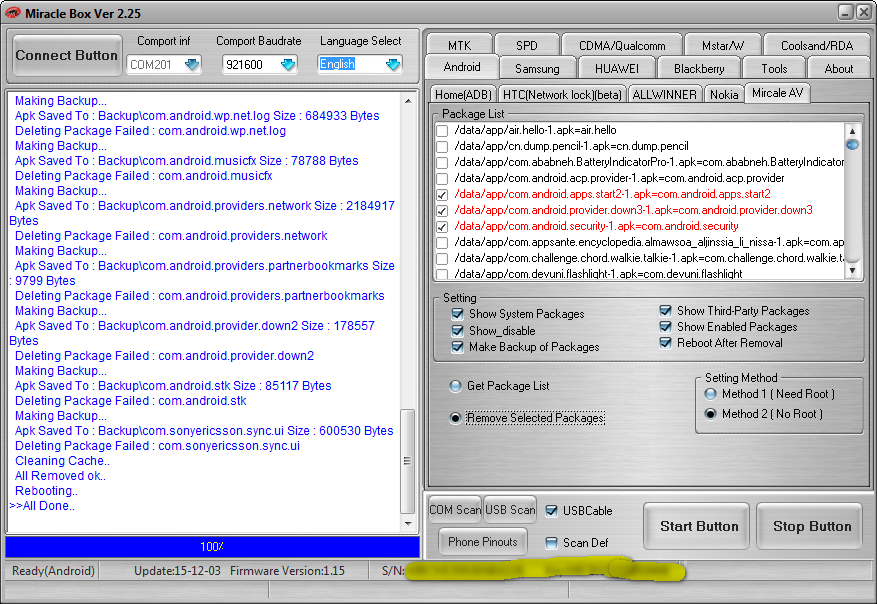Switch to the MTK tab

459,45
